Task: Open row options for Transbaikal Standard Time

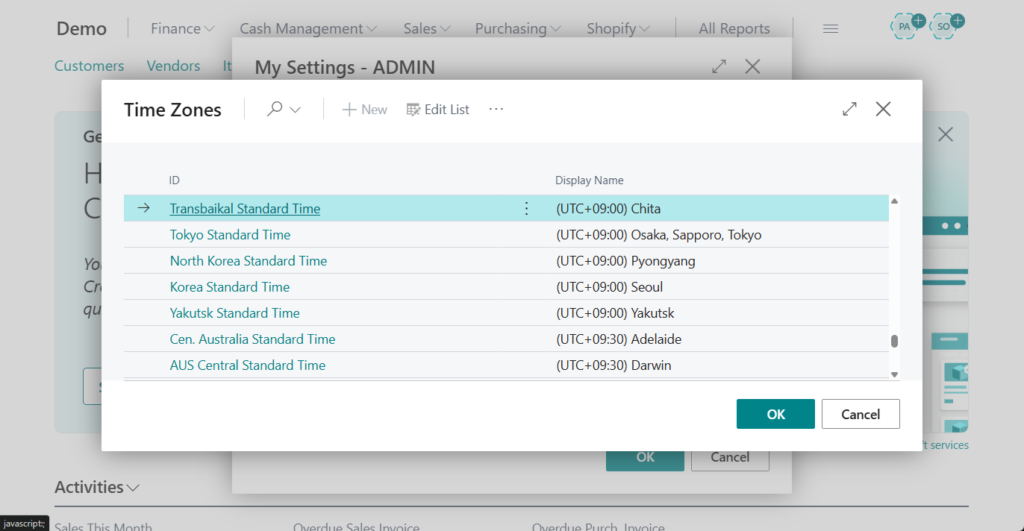Action: tap(526, 209)
